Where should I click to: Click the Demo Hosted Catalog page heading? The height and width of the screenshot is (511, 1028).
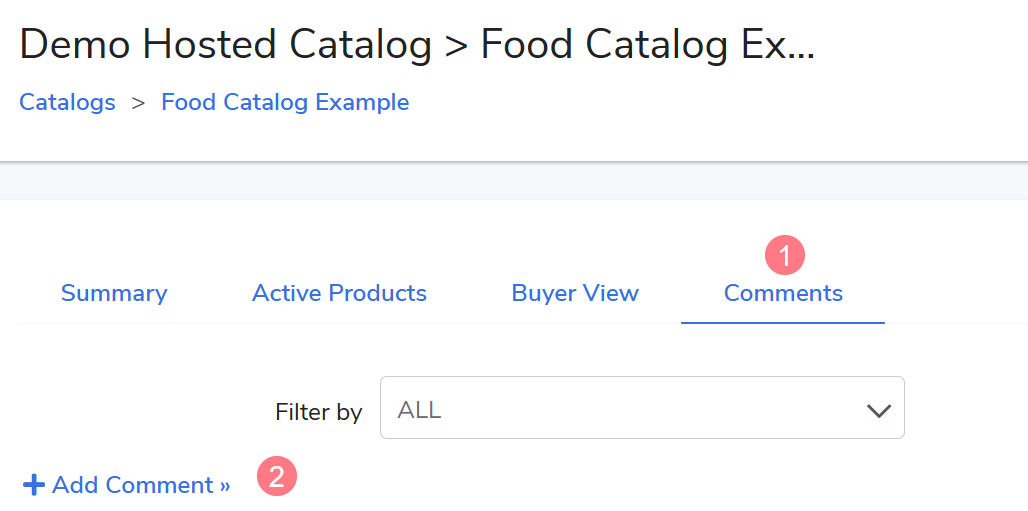[225, 45]
